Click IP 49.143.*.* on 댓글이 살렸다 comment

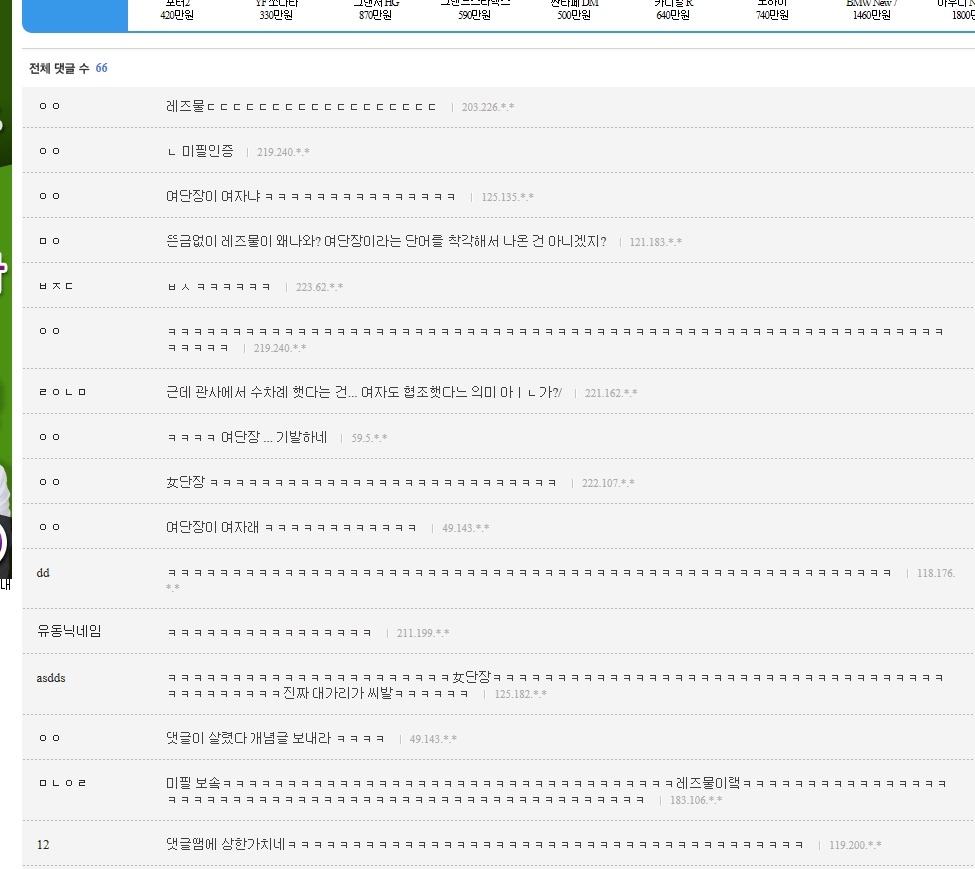coord(433,739)
